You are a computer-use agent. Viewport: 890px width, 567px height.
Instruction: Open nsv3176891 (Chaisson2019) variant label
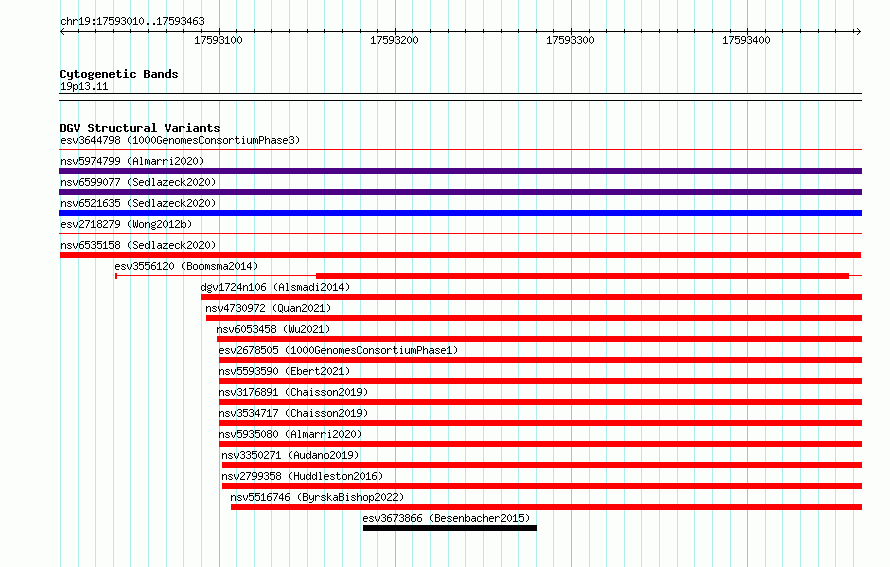coord(293,392)
